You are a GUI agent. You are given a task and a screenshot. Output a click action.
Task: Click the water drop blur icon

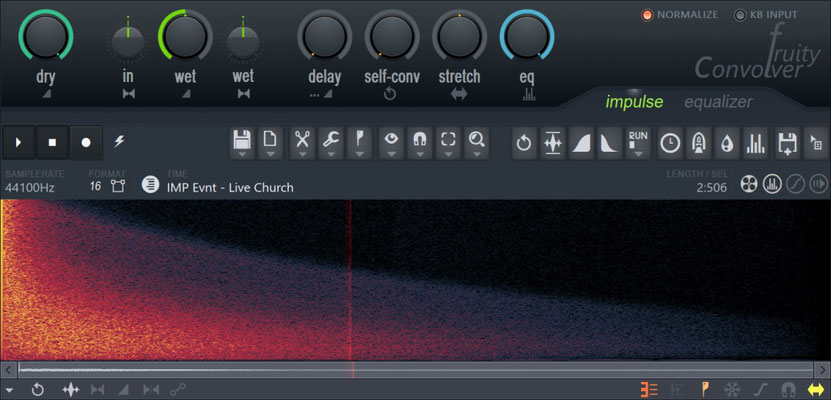727,143
